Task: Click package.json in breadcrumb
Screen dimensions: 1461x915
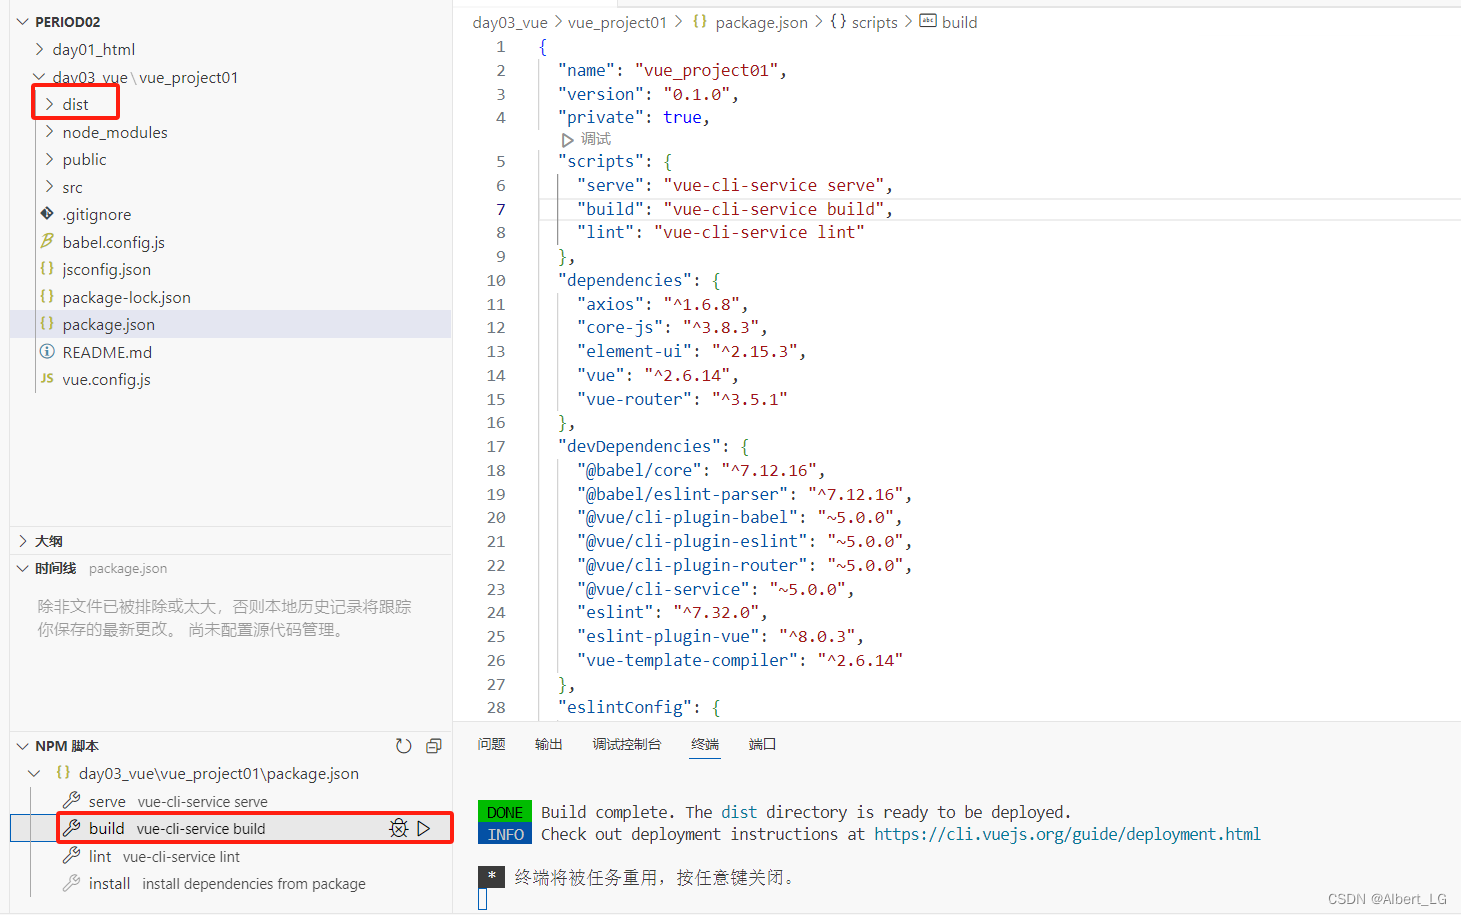Action: (x=761, y=22)
